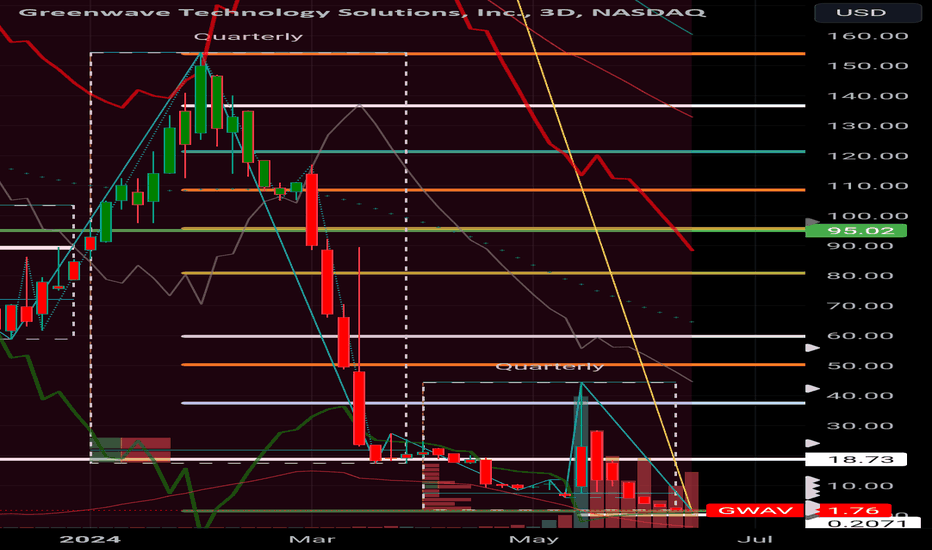The width and height of the screenshot is (932, 550).
Task: Click the 50.00 price axis value
Action: 861,366
